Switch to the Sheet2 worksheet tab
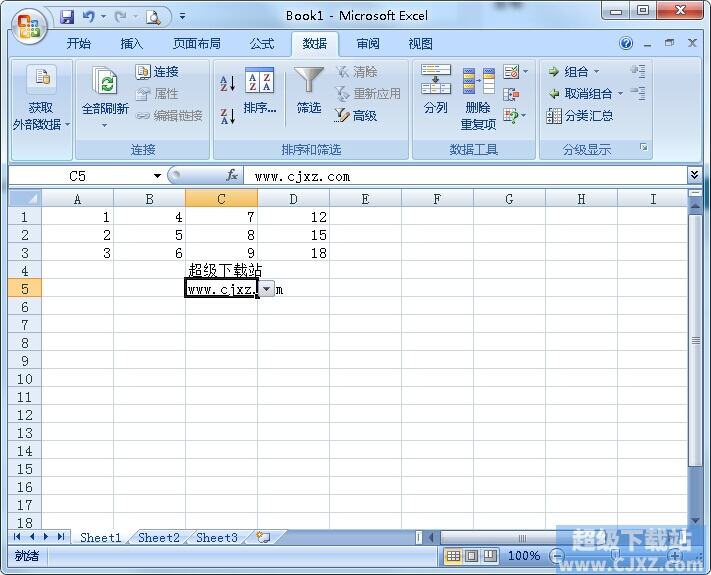 tap(158, 538)
